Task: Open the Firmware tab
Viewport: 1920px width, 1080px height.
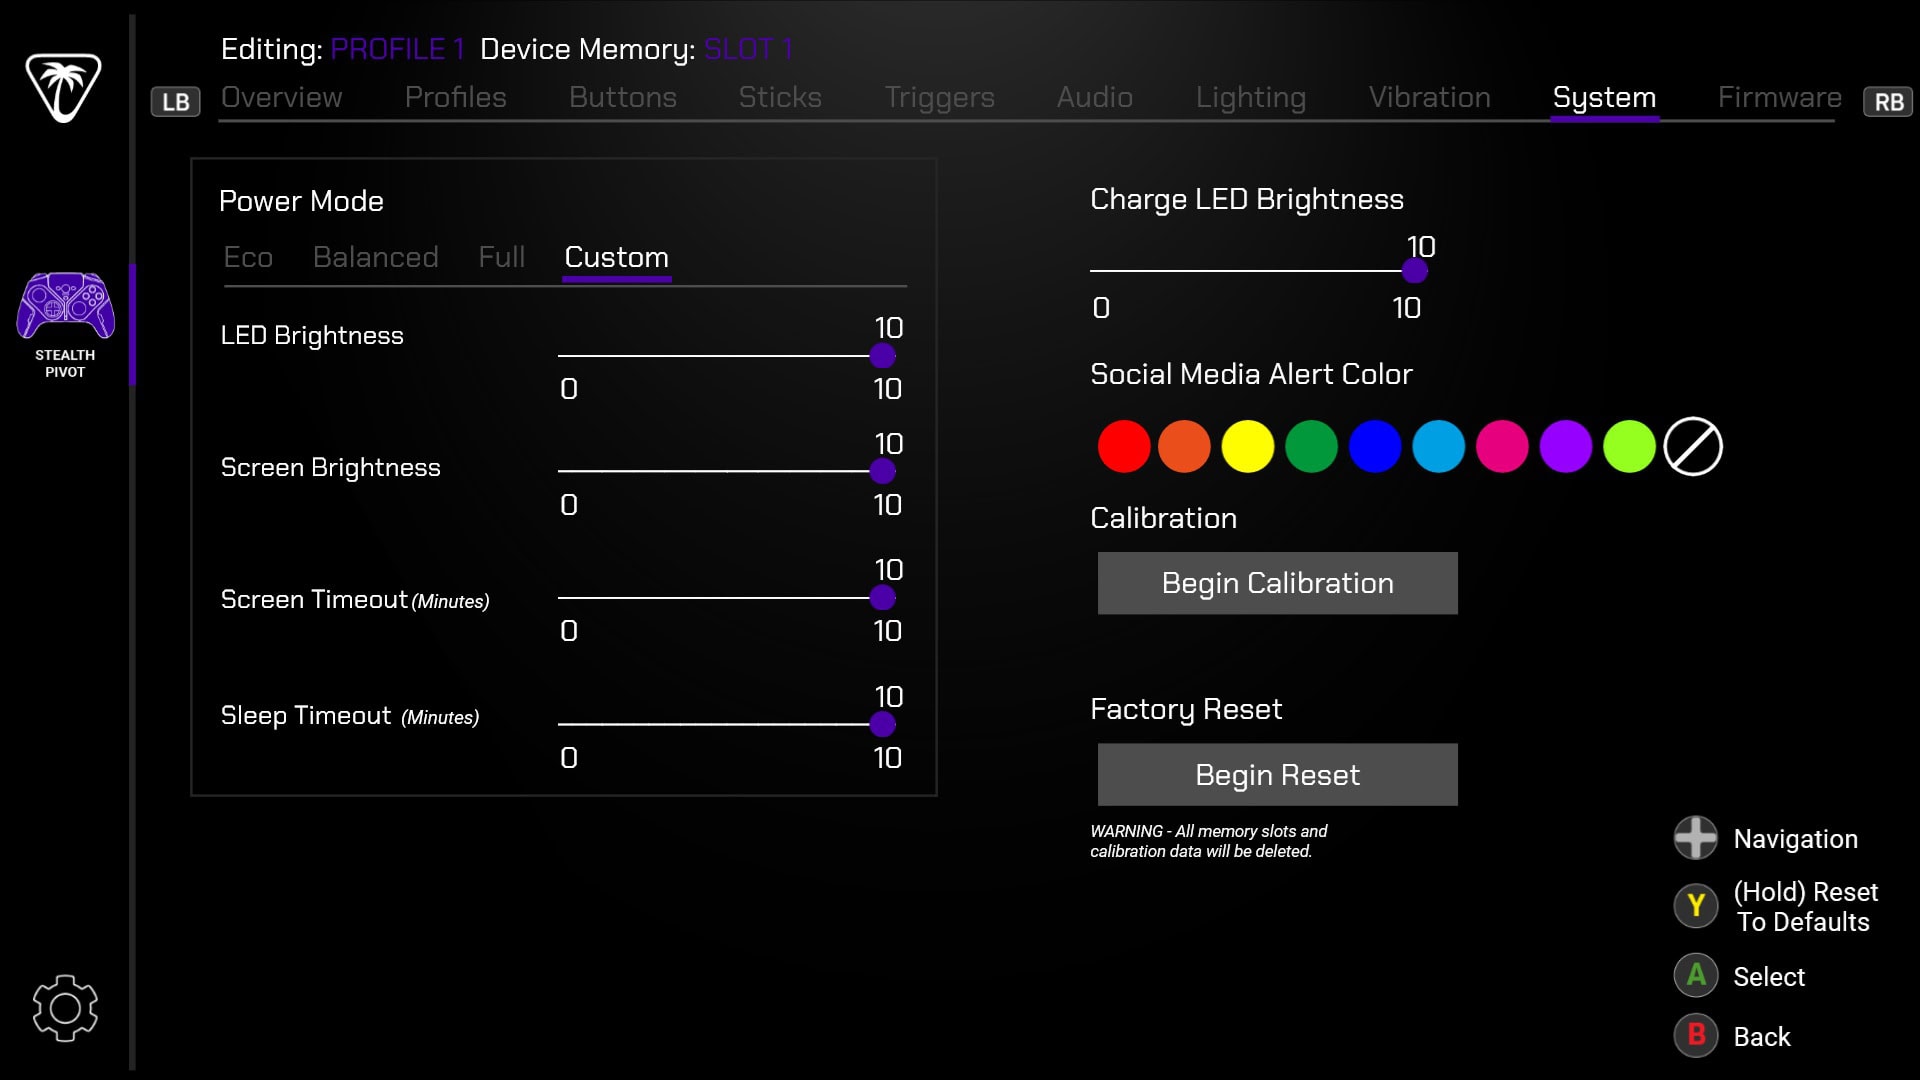Action: [x=1779, y=97]
